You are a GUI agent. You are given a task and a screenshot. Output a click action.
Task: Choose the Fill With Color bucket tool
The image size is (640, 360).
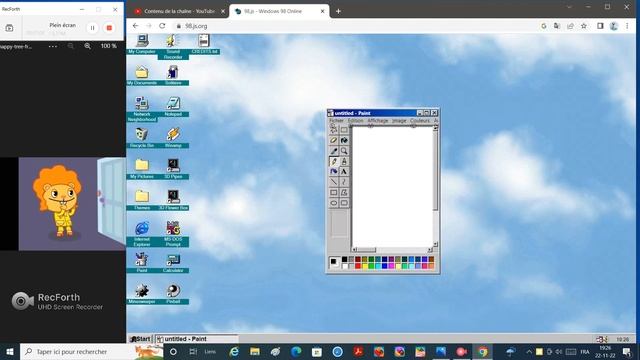[x=344, y=140]
